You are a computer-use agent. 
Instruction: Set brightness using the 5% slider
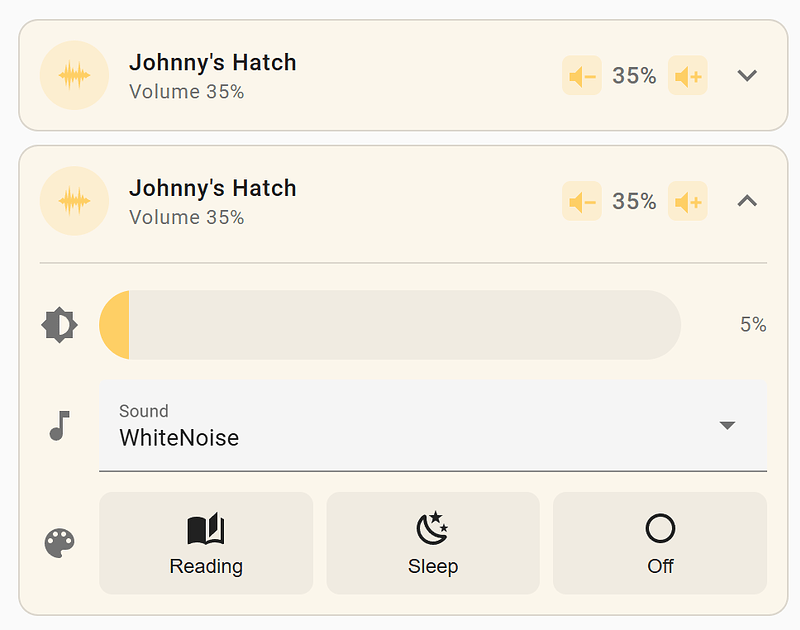coord(390,324)
